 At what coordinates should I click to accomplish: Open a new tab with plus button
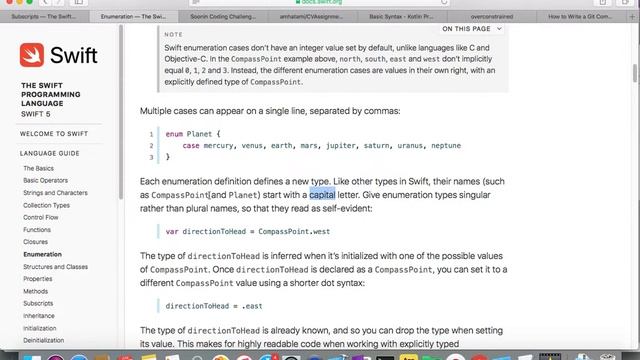pos(632,17)
